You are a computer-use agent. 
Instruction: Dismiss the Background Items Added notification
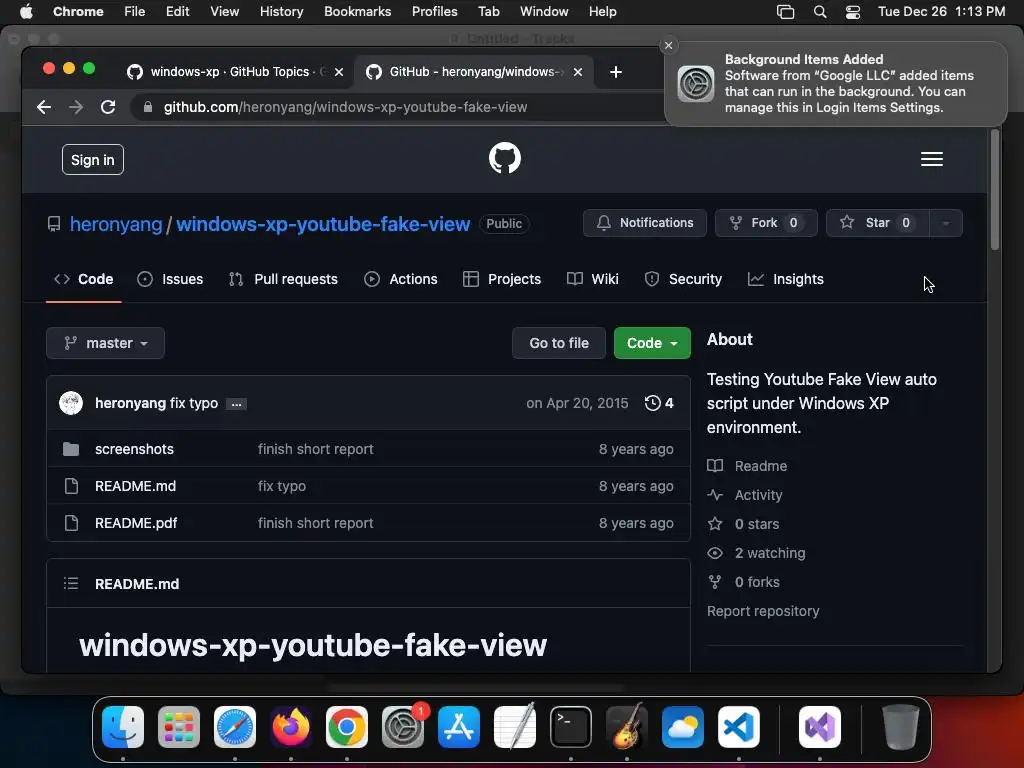[x=668, y=46]
